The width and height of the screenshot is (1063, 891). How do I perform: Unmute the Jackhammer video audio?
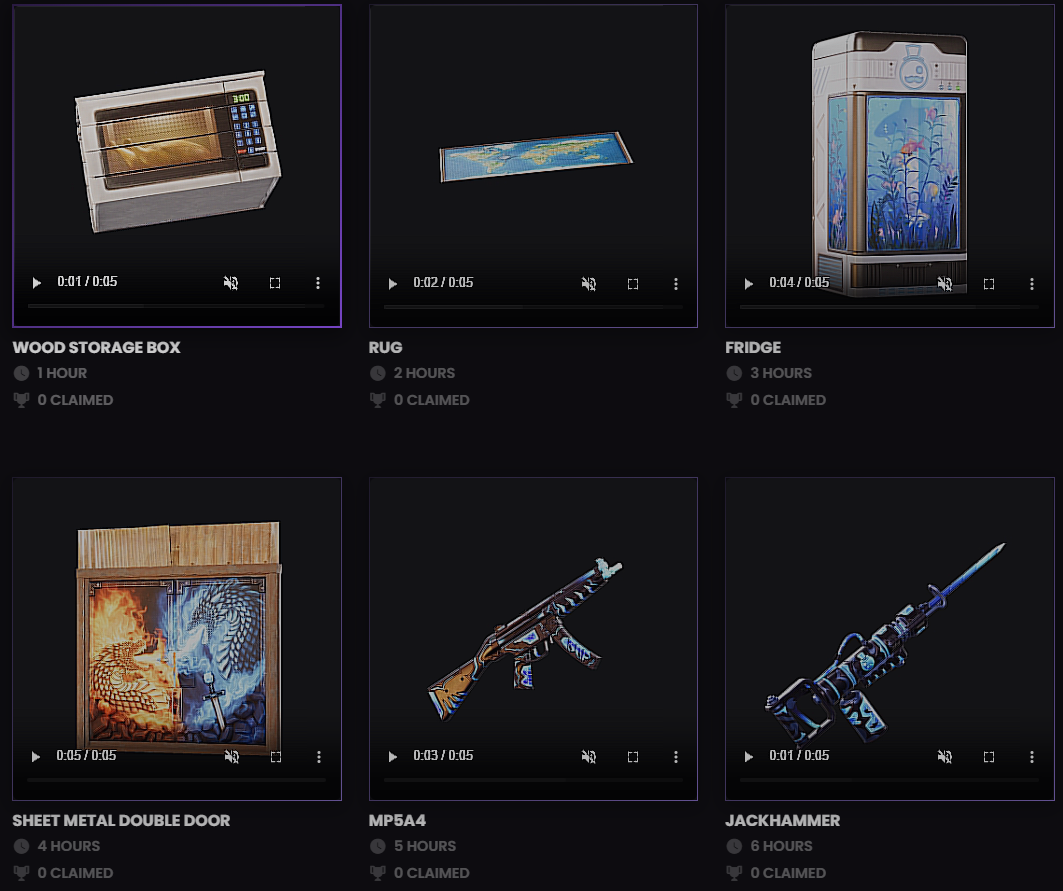[x=944, y=757]
